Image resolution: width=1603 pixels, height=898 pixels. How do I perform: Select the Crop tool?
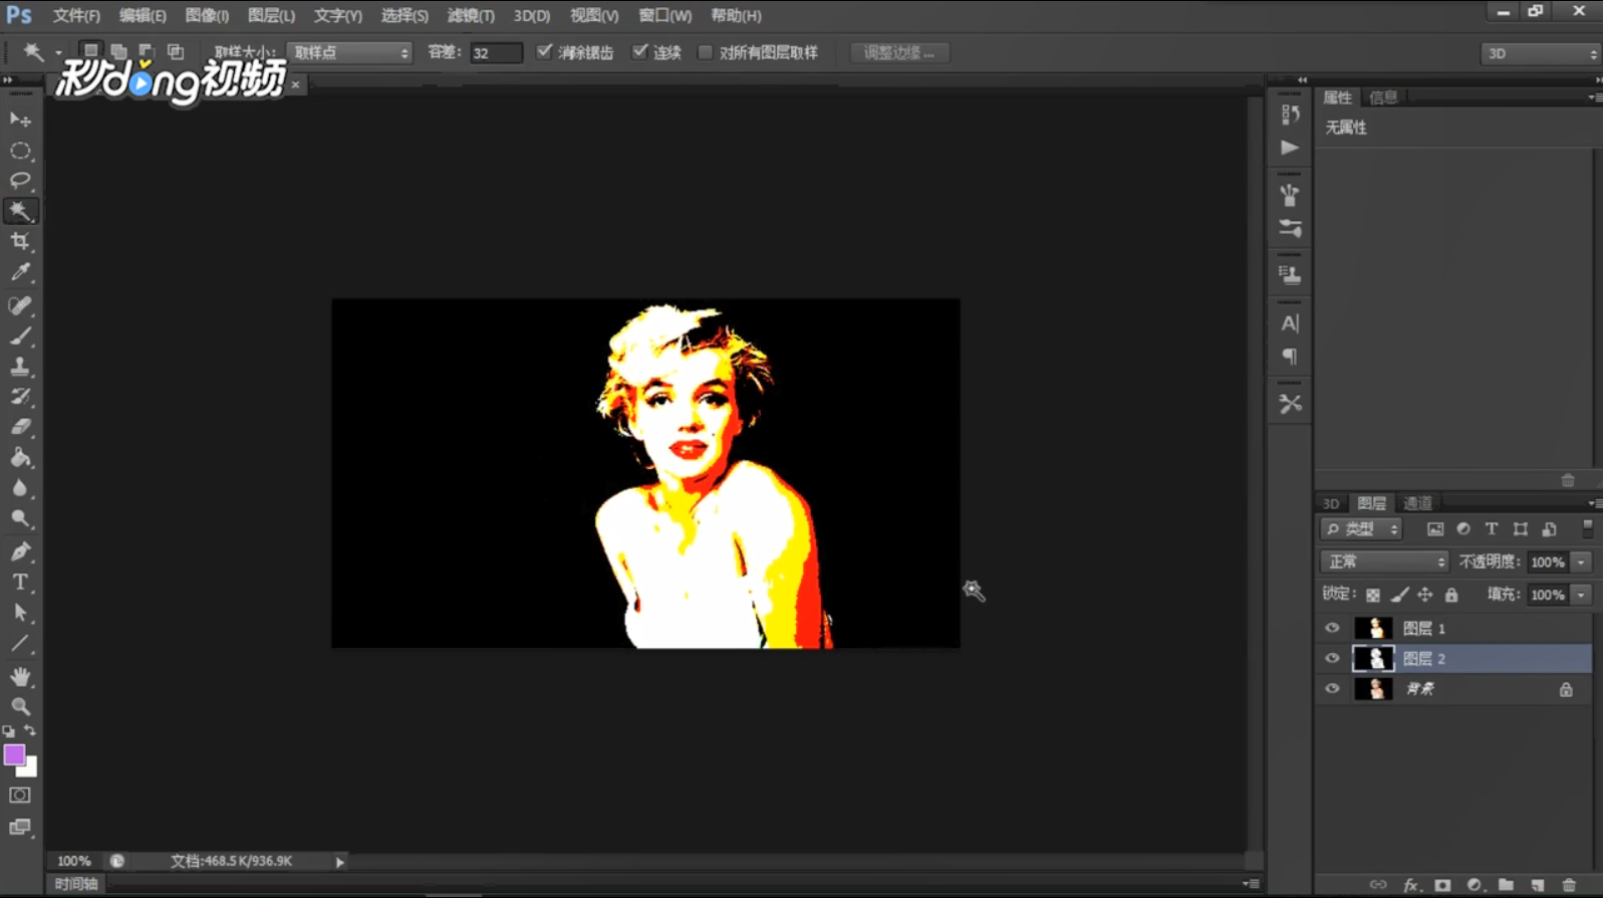pyautogui.click(x=20, y=242)
